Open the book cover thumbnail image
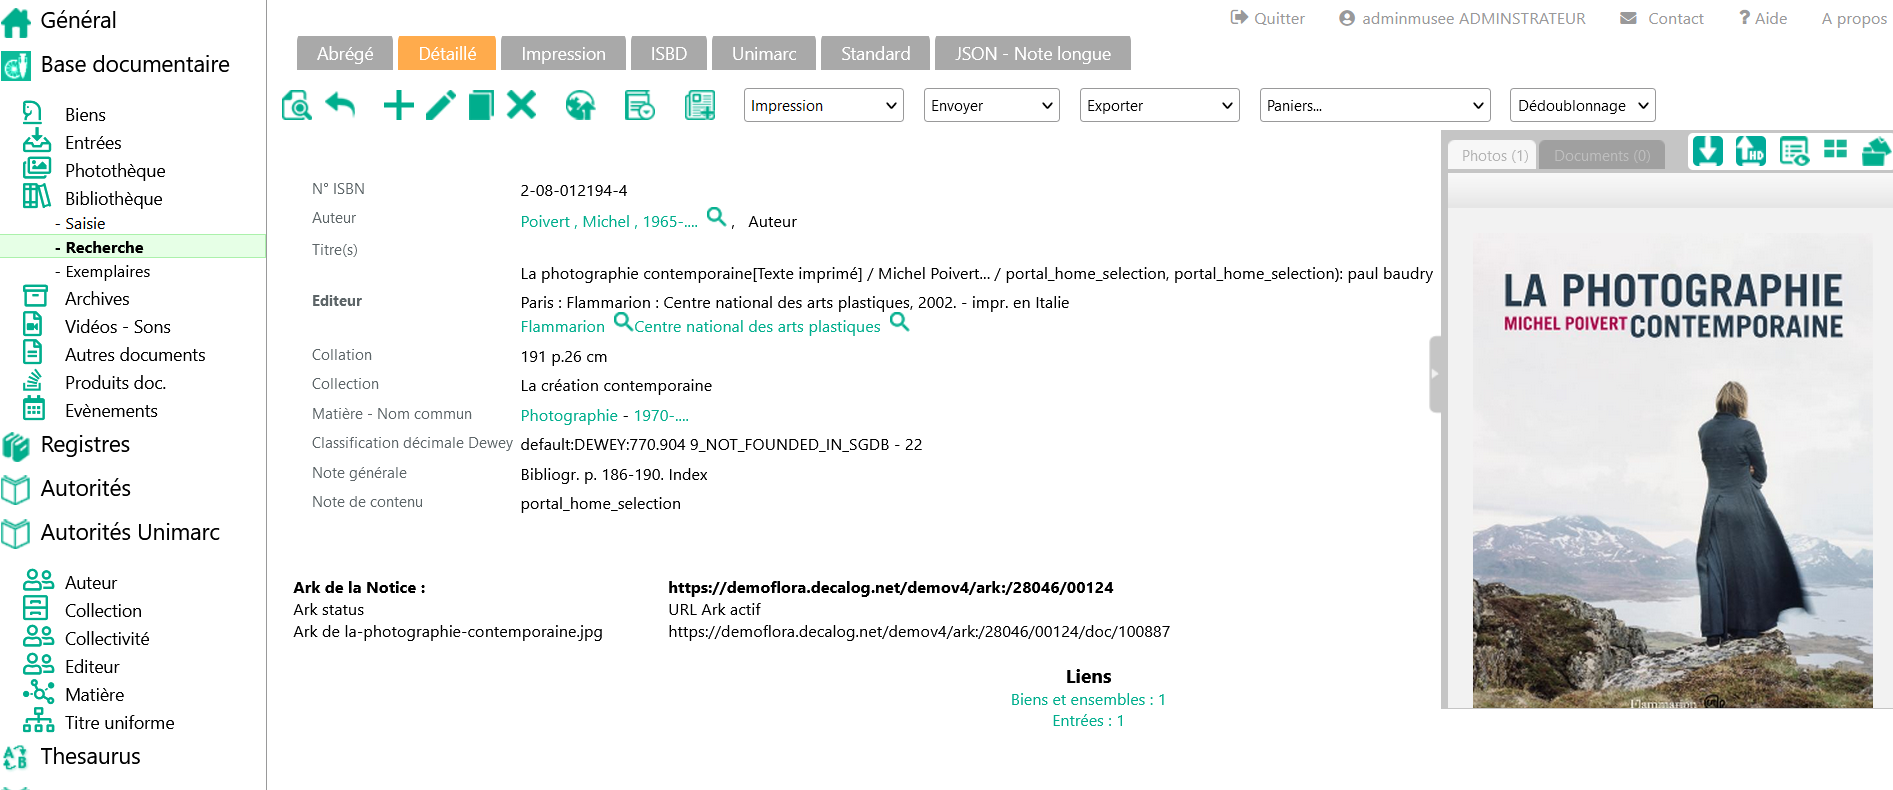 click(1672, 472)
